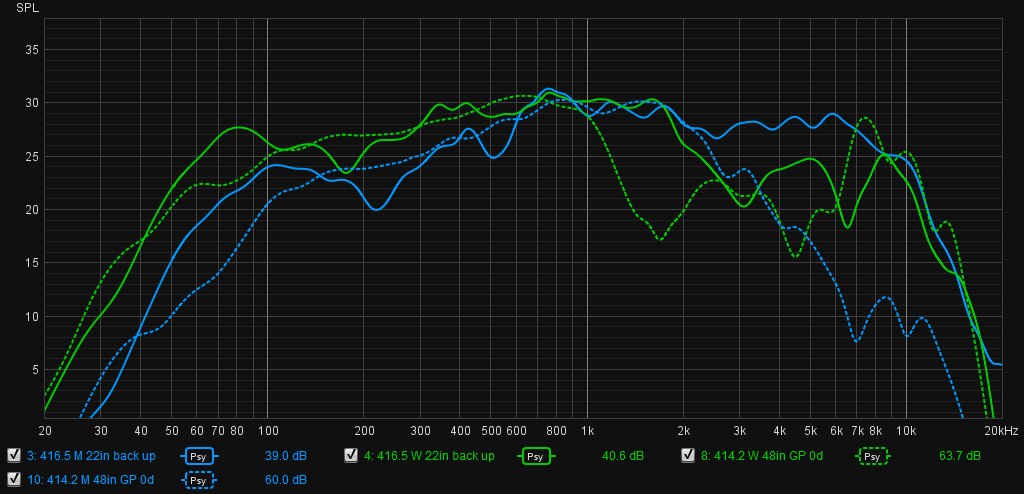
Task: Select label '4: 416.5 W 22in back up'
Action: 429,455
